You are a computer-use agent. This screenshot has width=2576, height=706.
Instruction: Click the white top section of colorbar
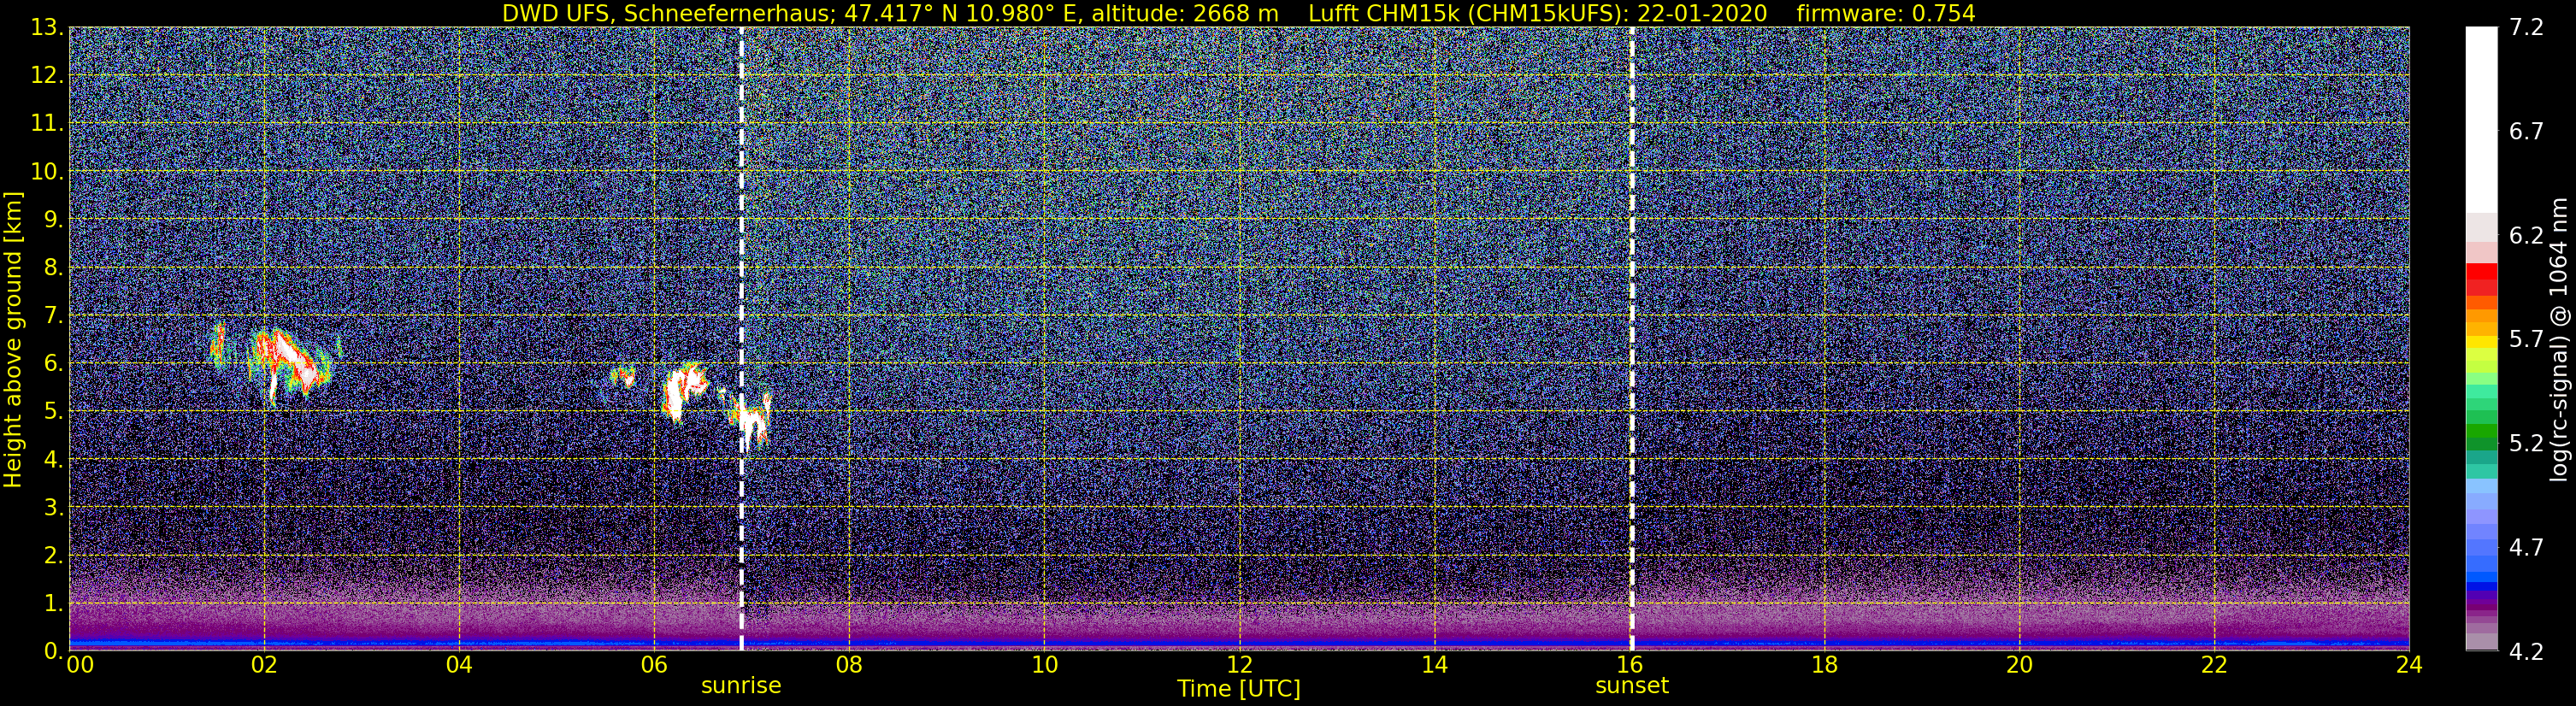(2481, 120)
